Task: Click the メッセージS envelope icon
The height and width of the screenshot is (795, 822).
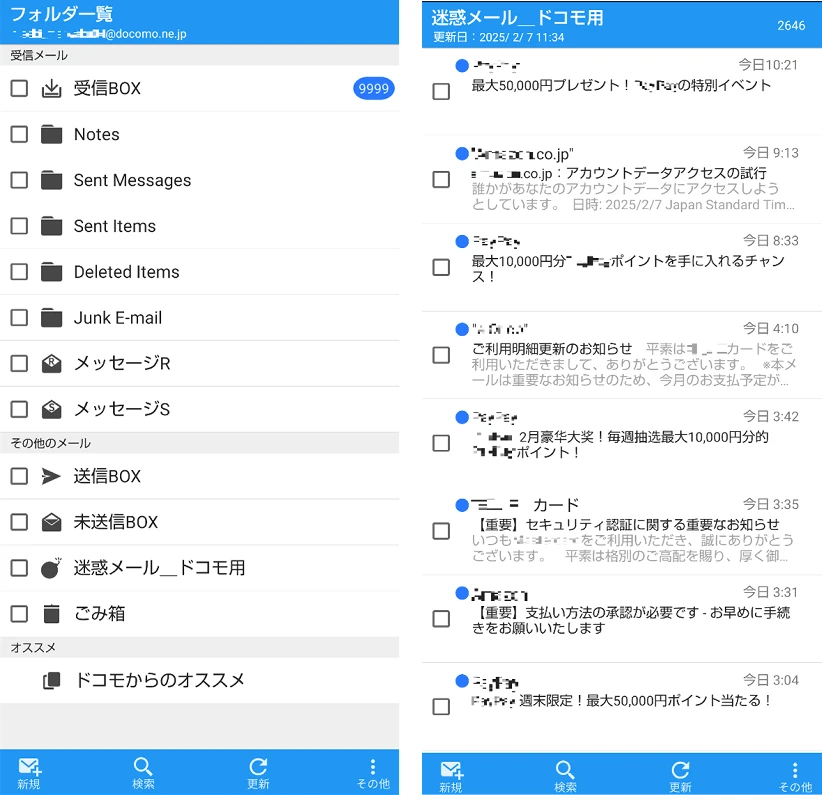Action: point(51,409)
